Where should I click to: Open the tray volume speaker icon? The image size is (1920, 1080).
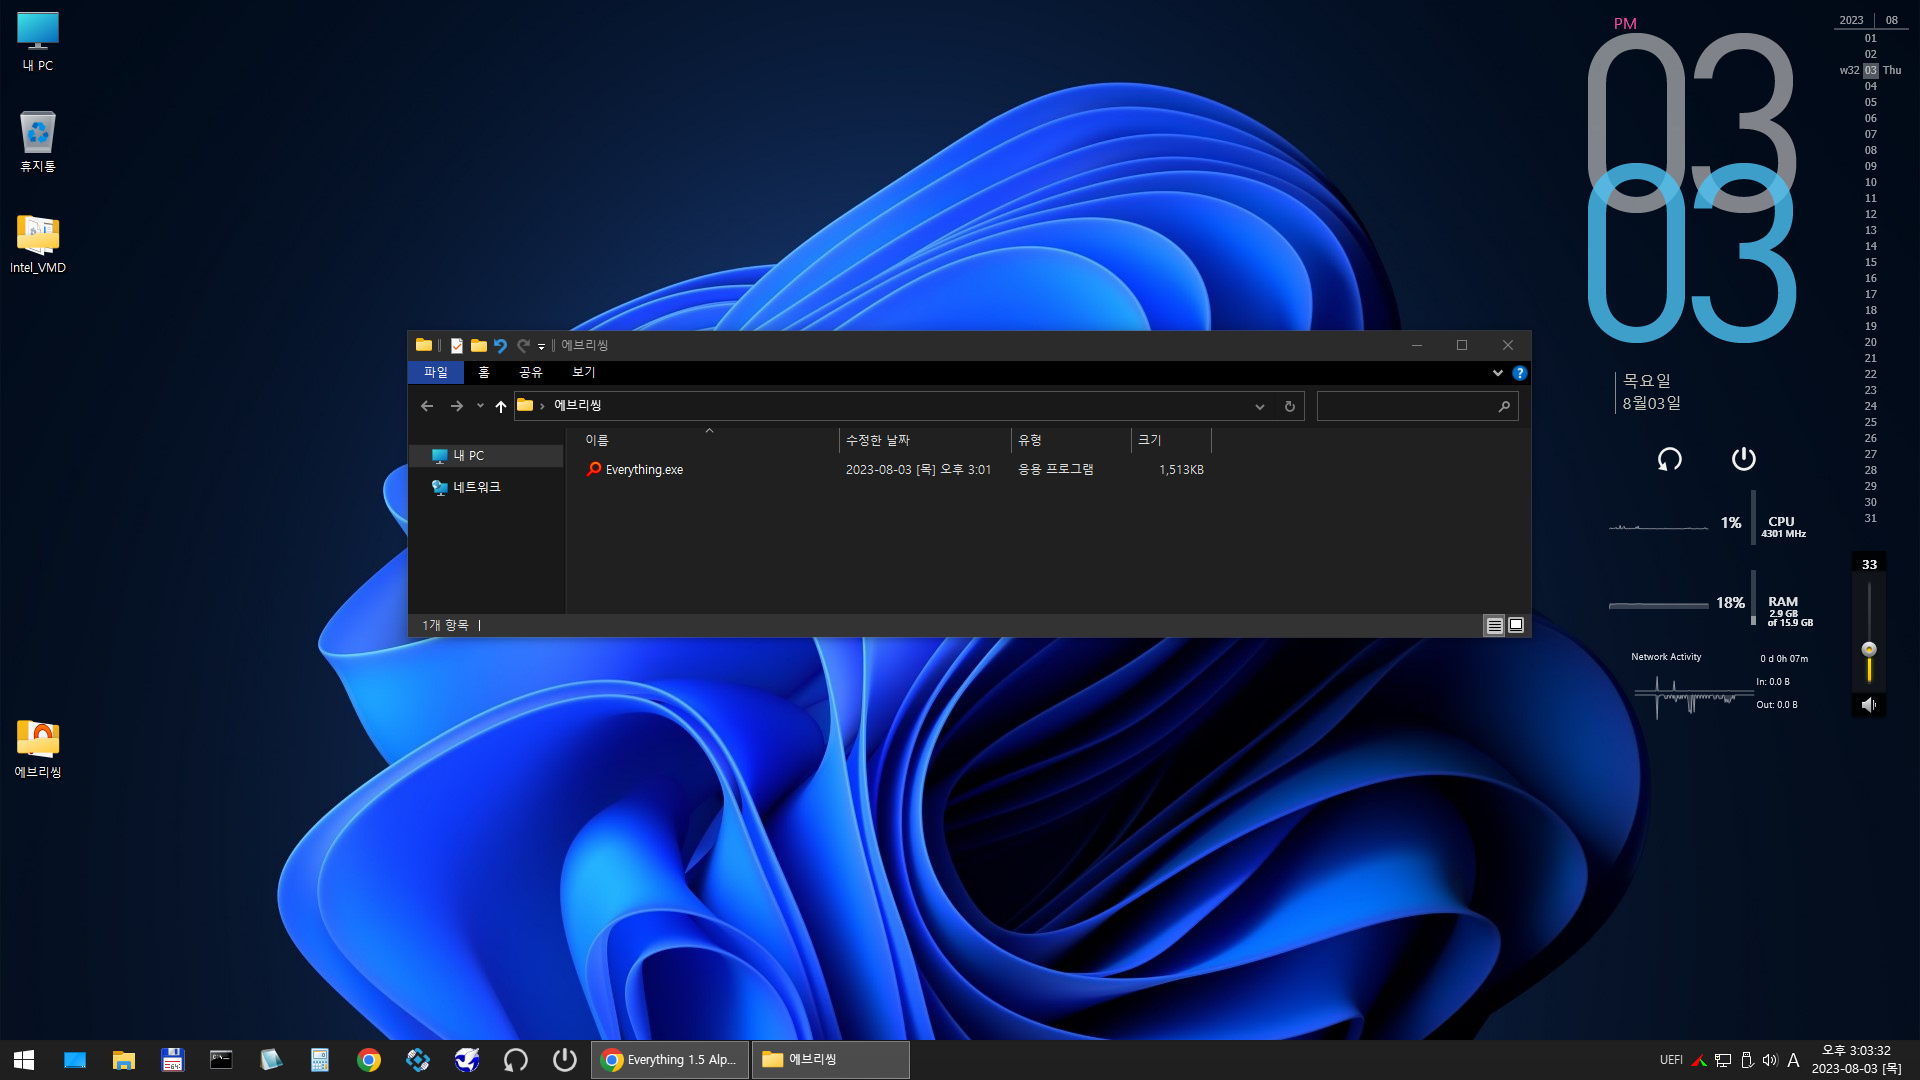[1770, 1060]
